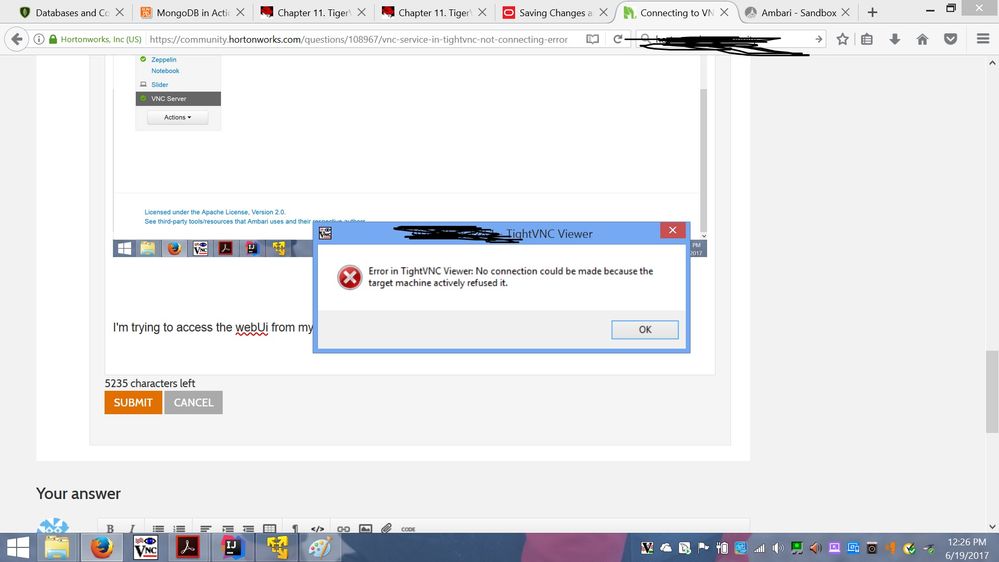Reload the page with refresh icon
999x562 pixels.
(617, 39)
